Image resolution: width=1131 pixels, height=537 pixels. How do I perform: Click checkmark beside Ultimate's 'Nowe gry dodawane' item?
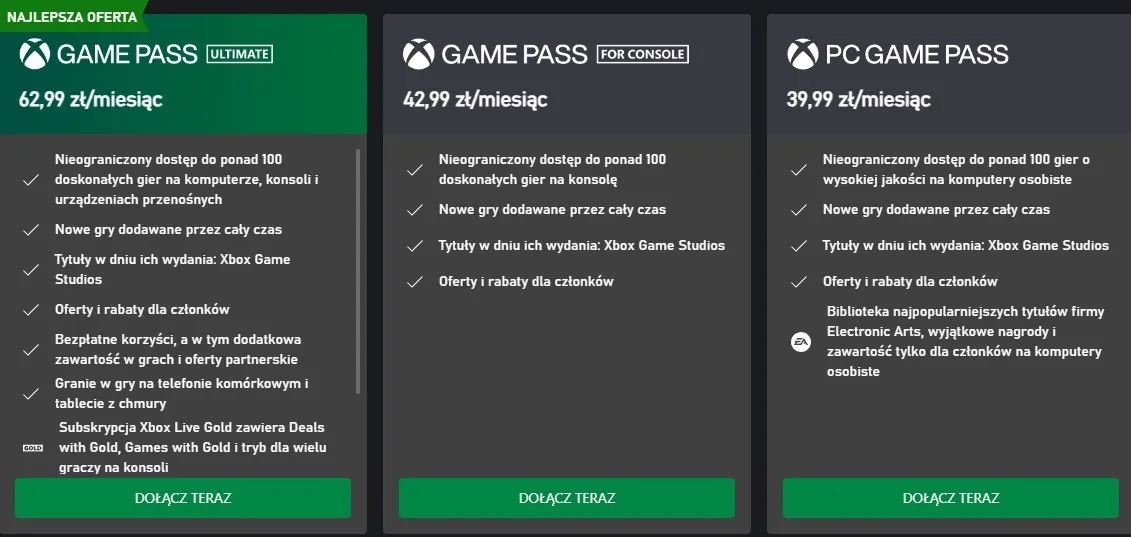tap(31, 230)
